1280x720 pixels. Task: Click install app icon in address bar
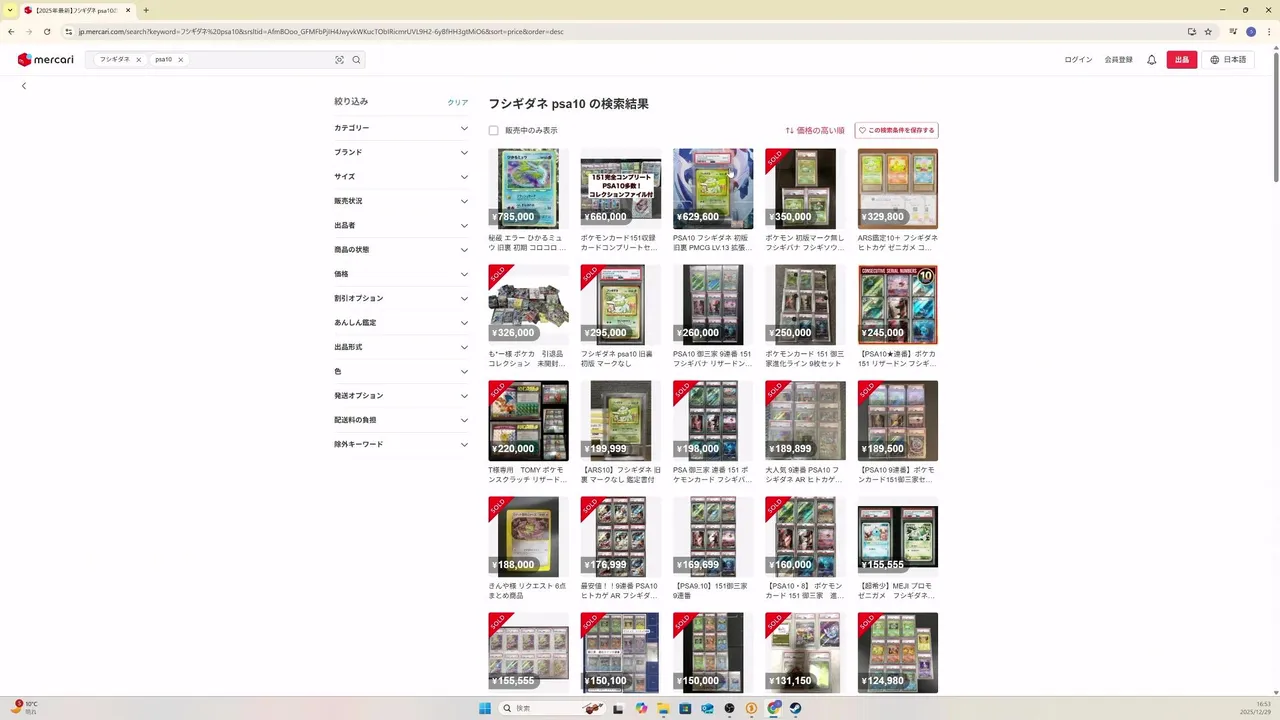pos(1191,31)
